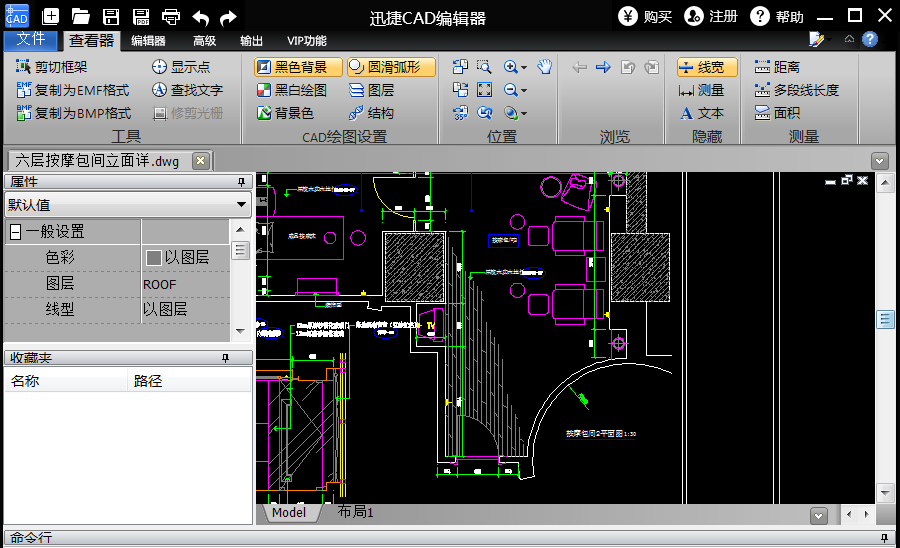Click the Find Text tool (查找文字)
This screenshot has width=900, height=548.
click(x=187, y=90)
